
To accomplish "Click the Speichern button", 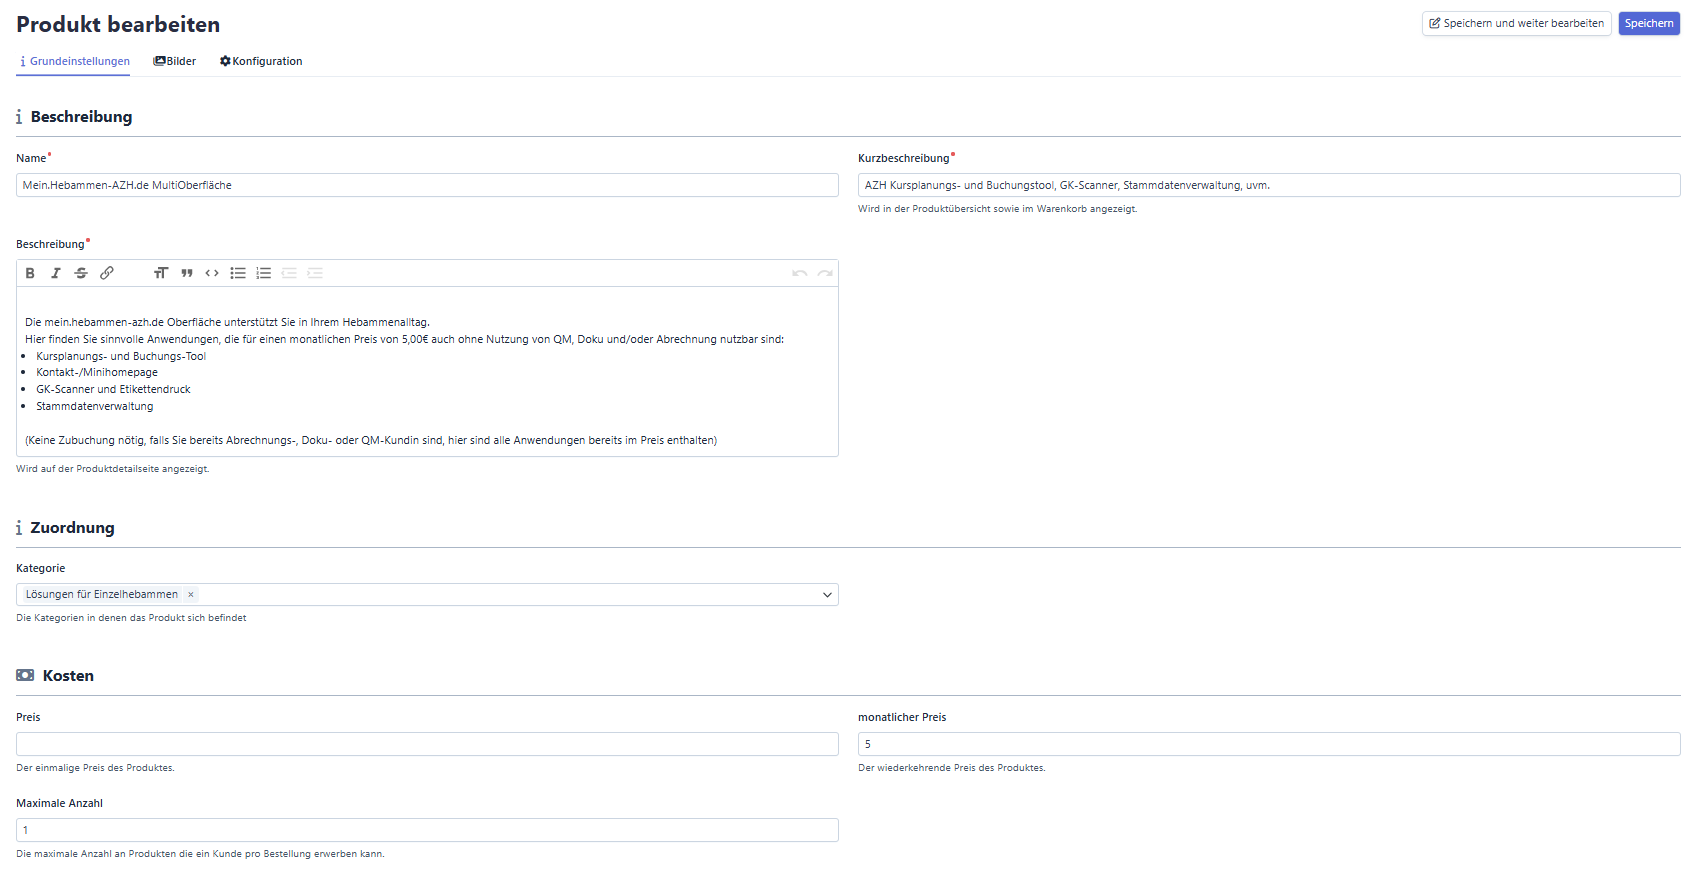I will click(x=1648, y=23).
